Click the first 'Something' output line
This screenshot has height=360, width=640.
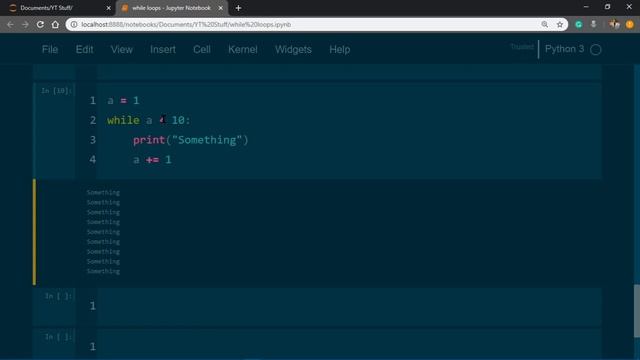[x=103, y=192]
